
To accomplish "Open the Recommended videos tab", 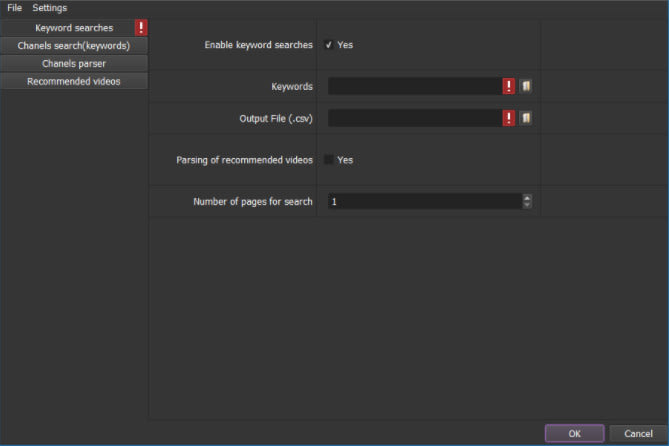I will click(74, 82).
